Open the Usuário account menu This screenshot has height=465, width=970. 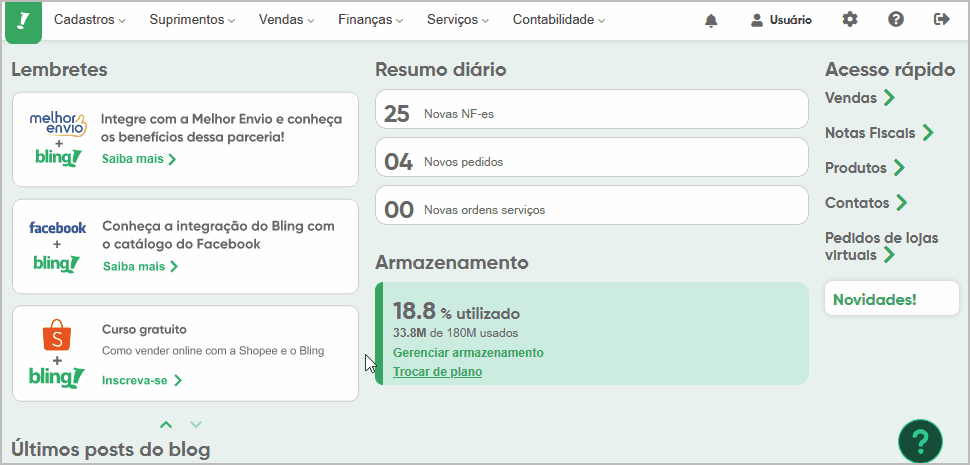tap(781, 20)
